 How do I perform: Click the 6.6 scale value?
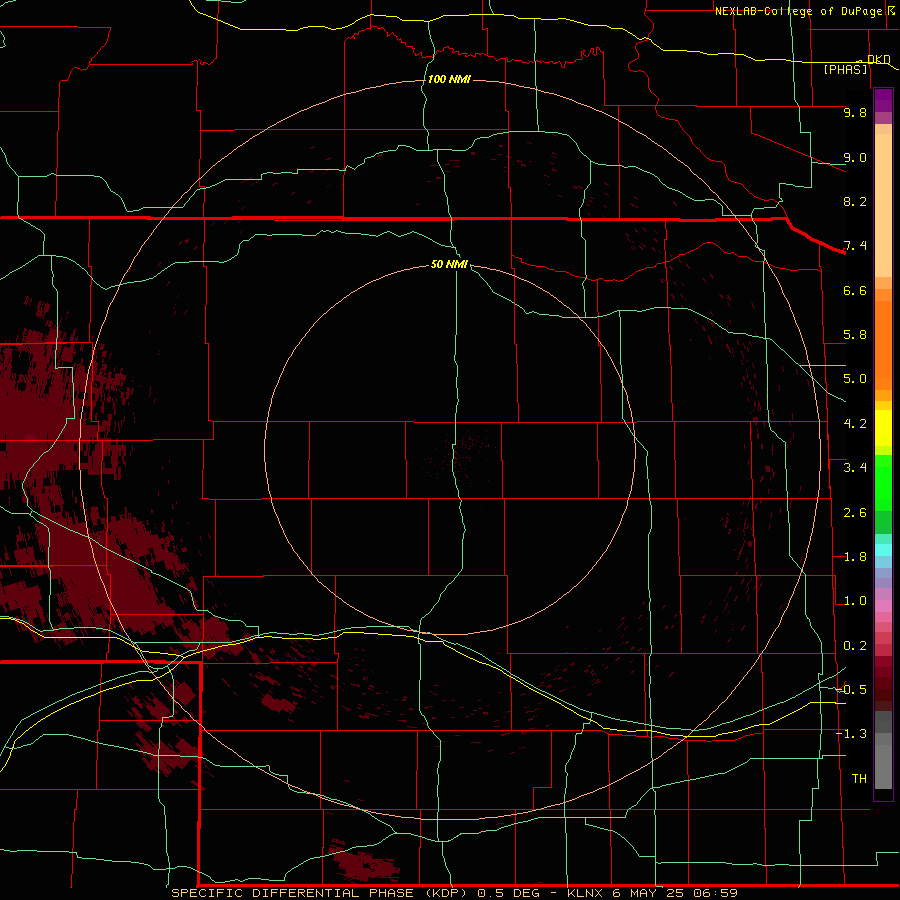(x=855, y=290)
